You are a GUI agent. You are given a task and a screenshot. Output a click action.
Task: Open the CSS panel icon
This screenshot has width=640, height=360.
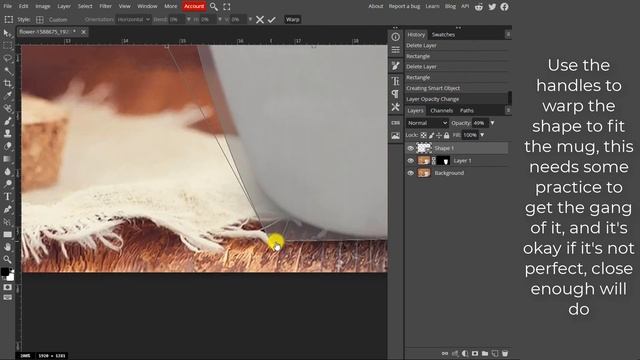[396, 123]
